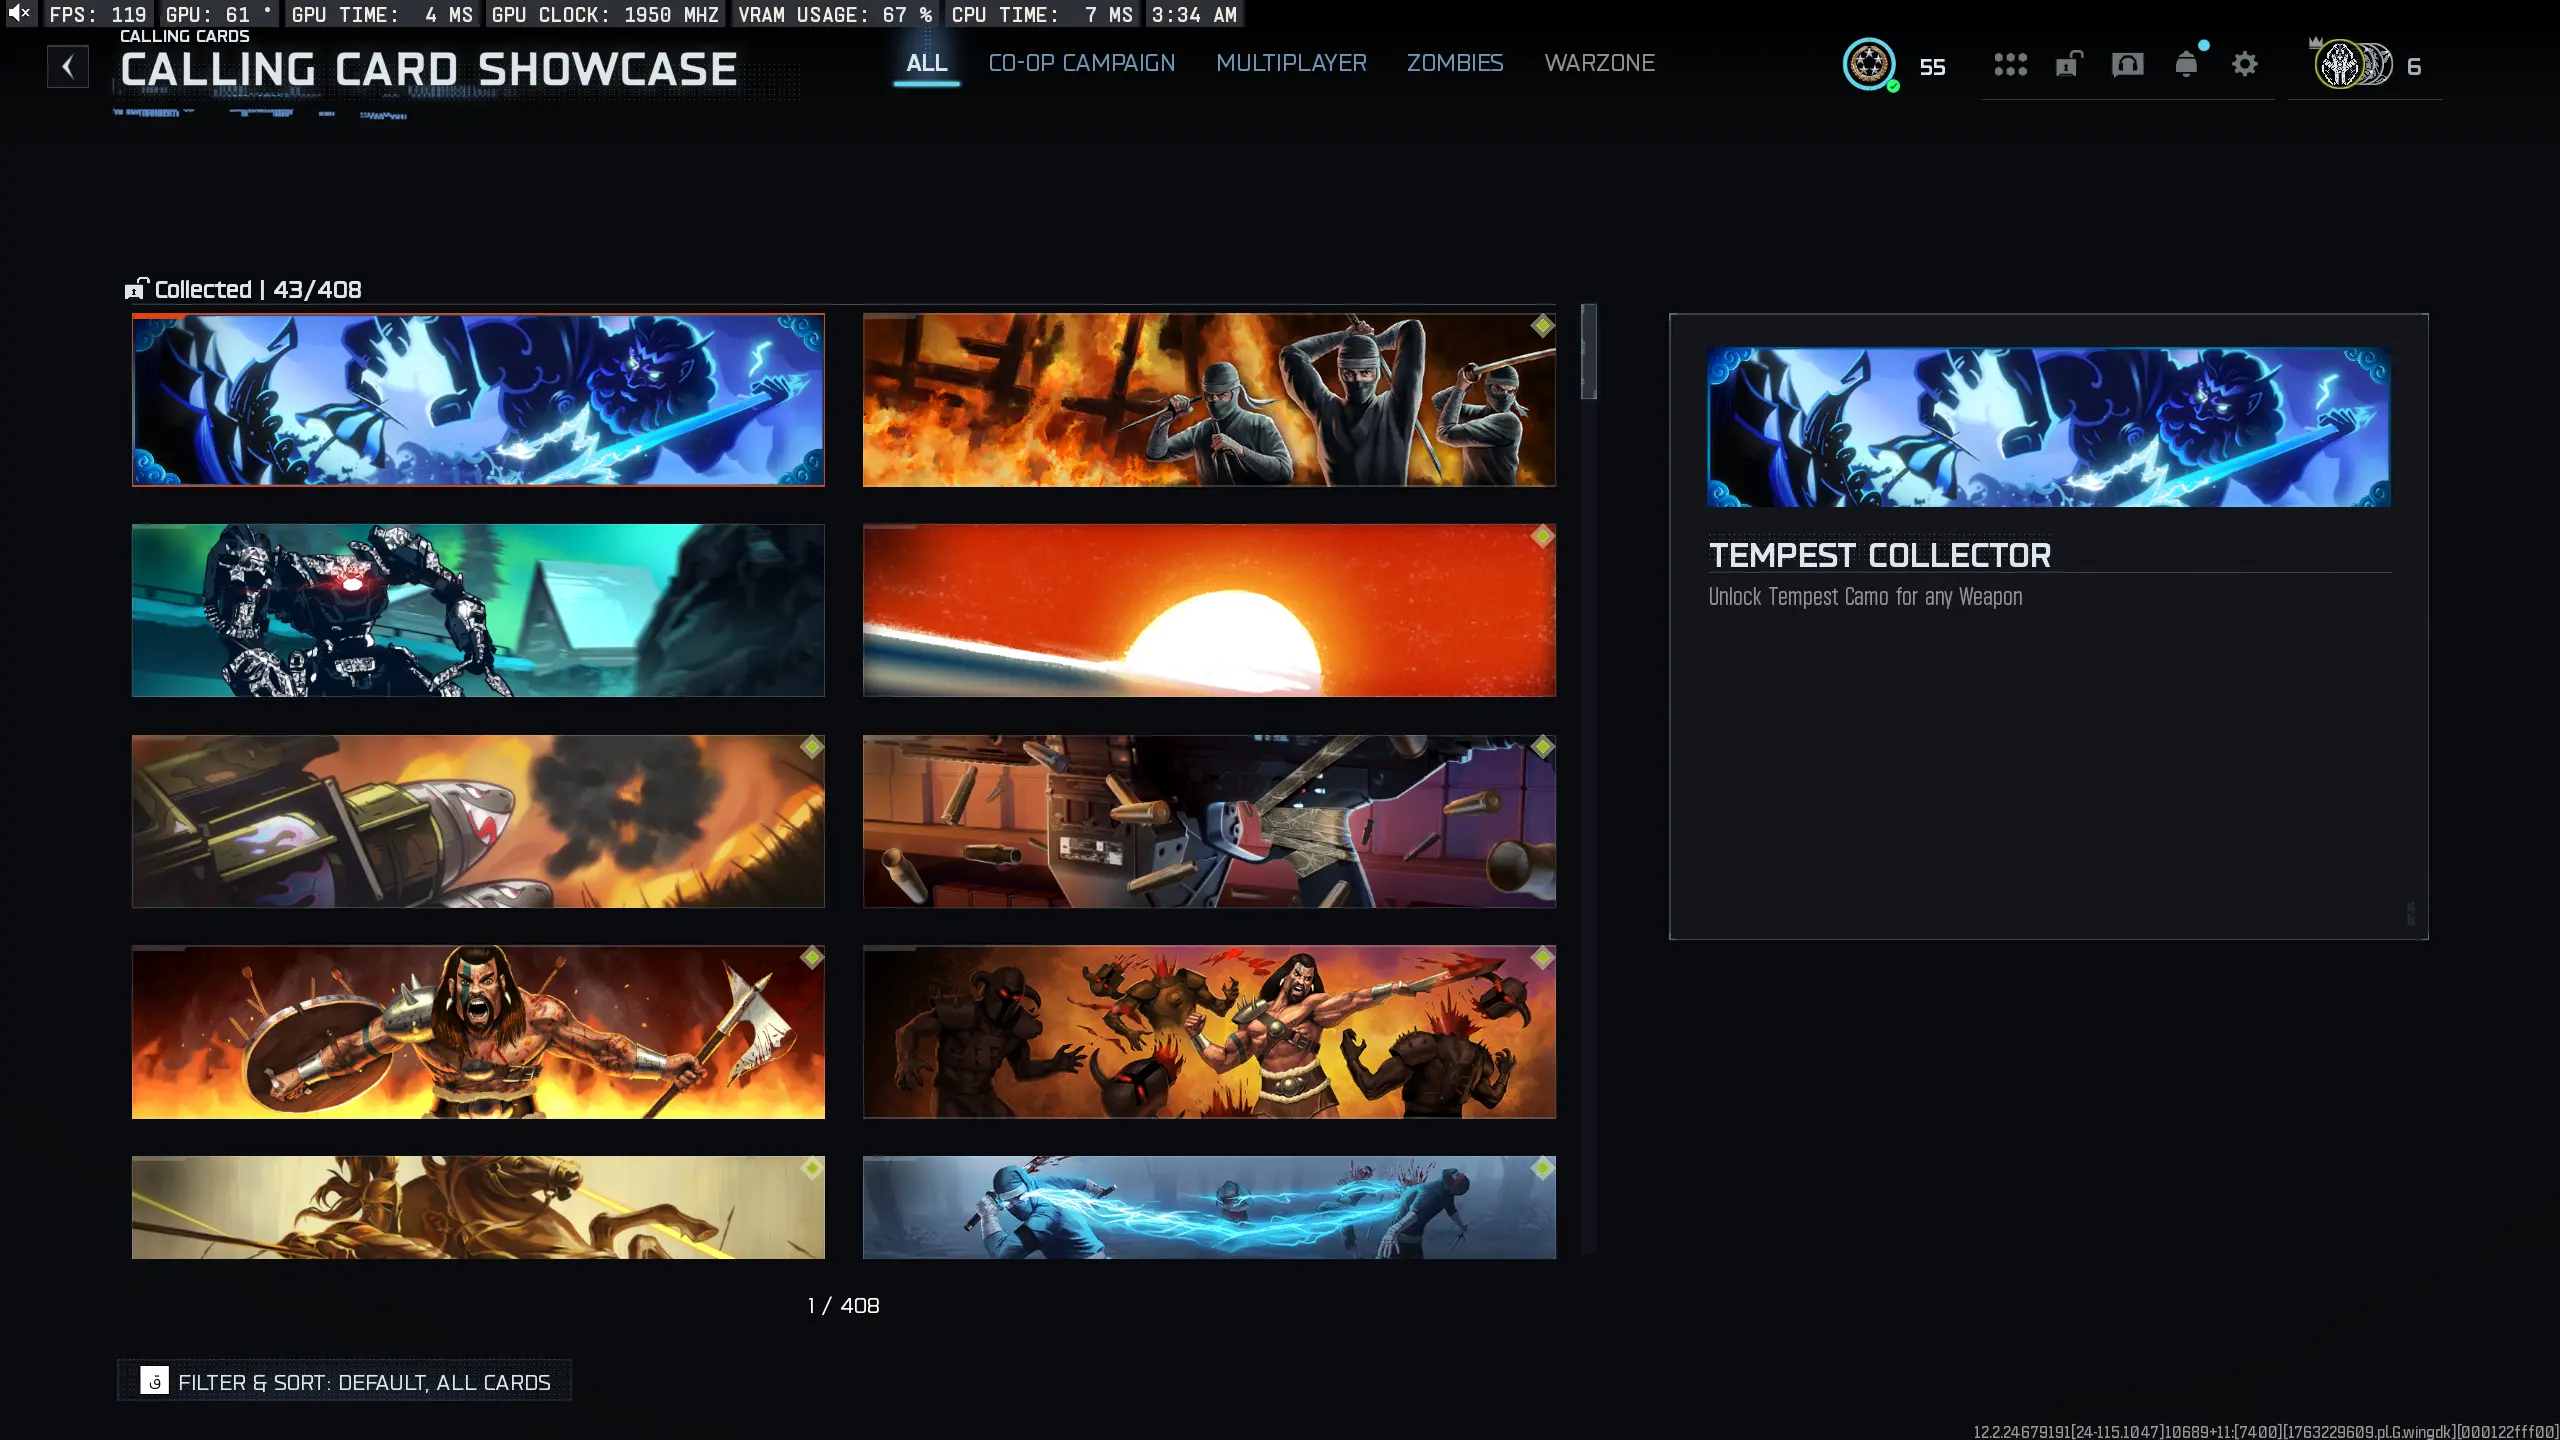Open Filter & Sort options
2560x1440 pixels.
[x=364, y=1382]
